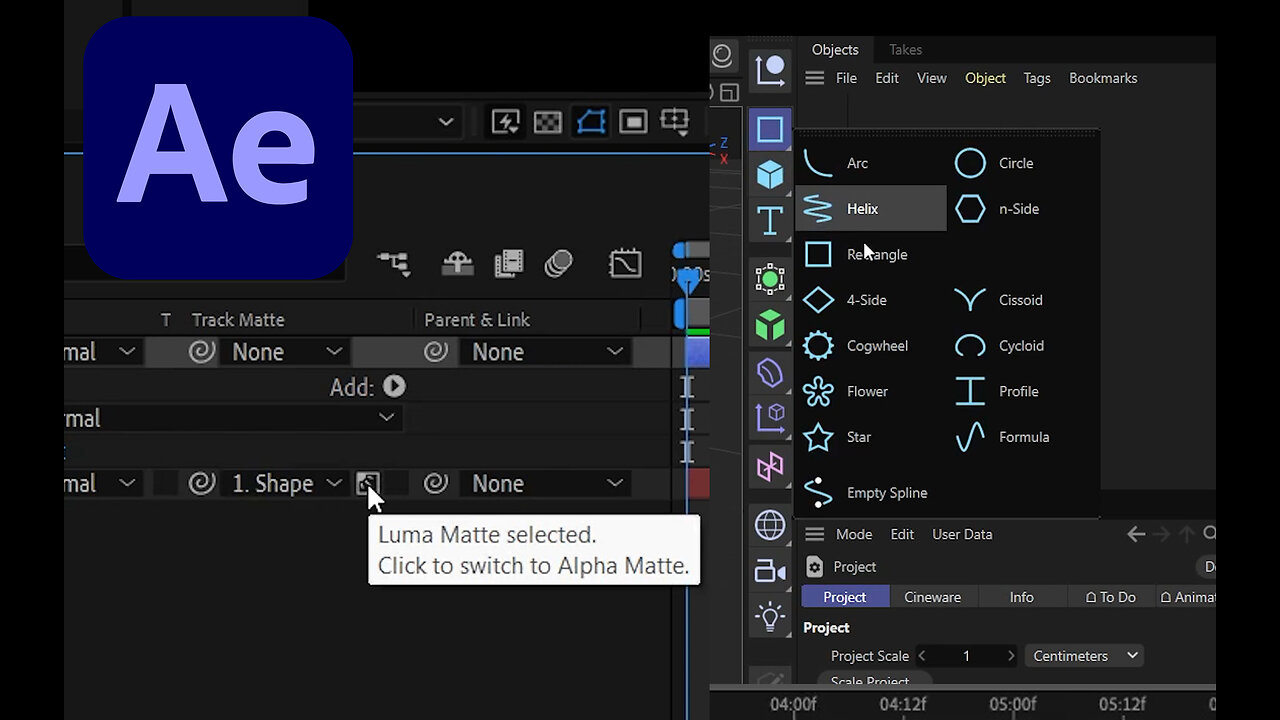The image size is (1280, 720).
Task: Toggle Fast Previews button in After Effects
Action: (506, 122)
